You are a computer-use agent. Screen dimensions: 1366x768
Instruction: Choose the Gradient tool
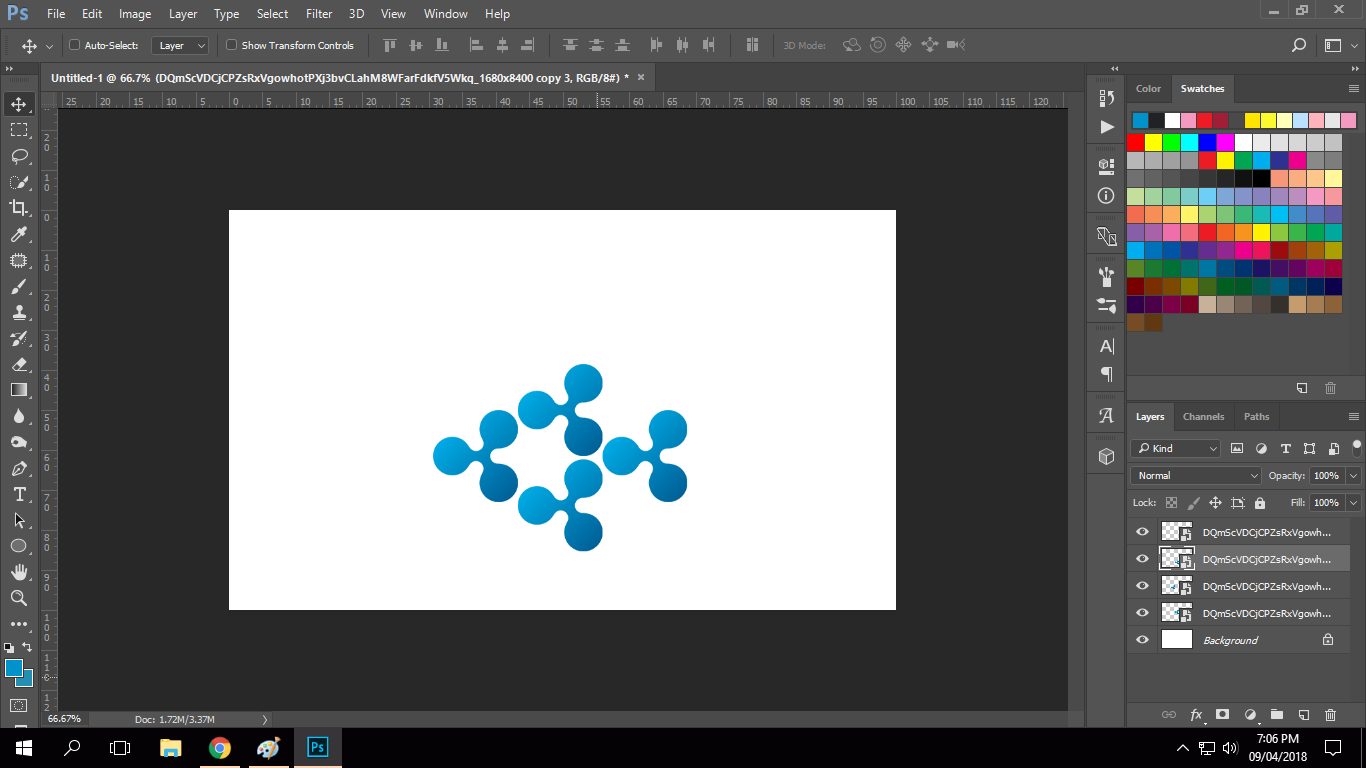19,390
